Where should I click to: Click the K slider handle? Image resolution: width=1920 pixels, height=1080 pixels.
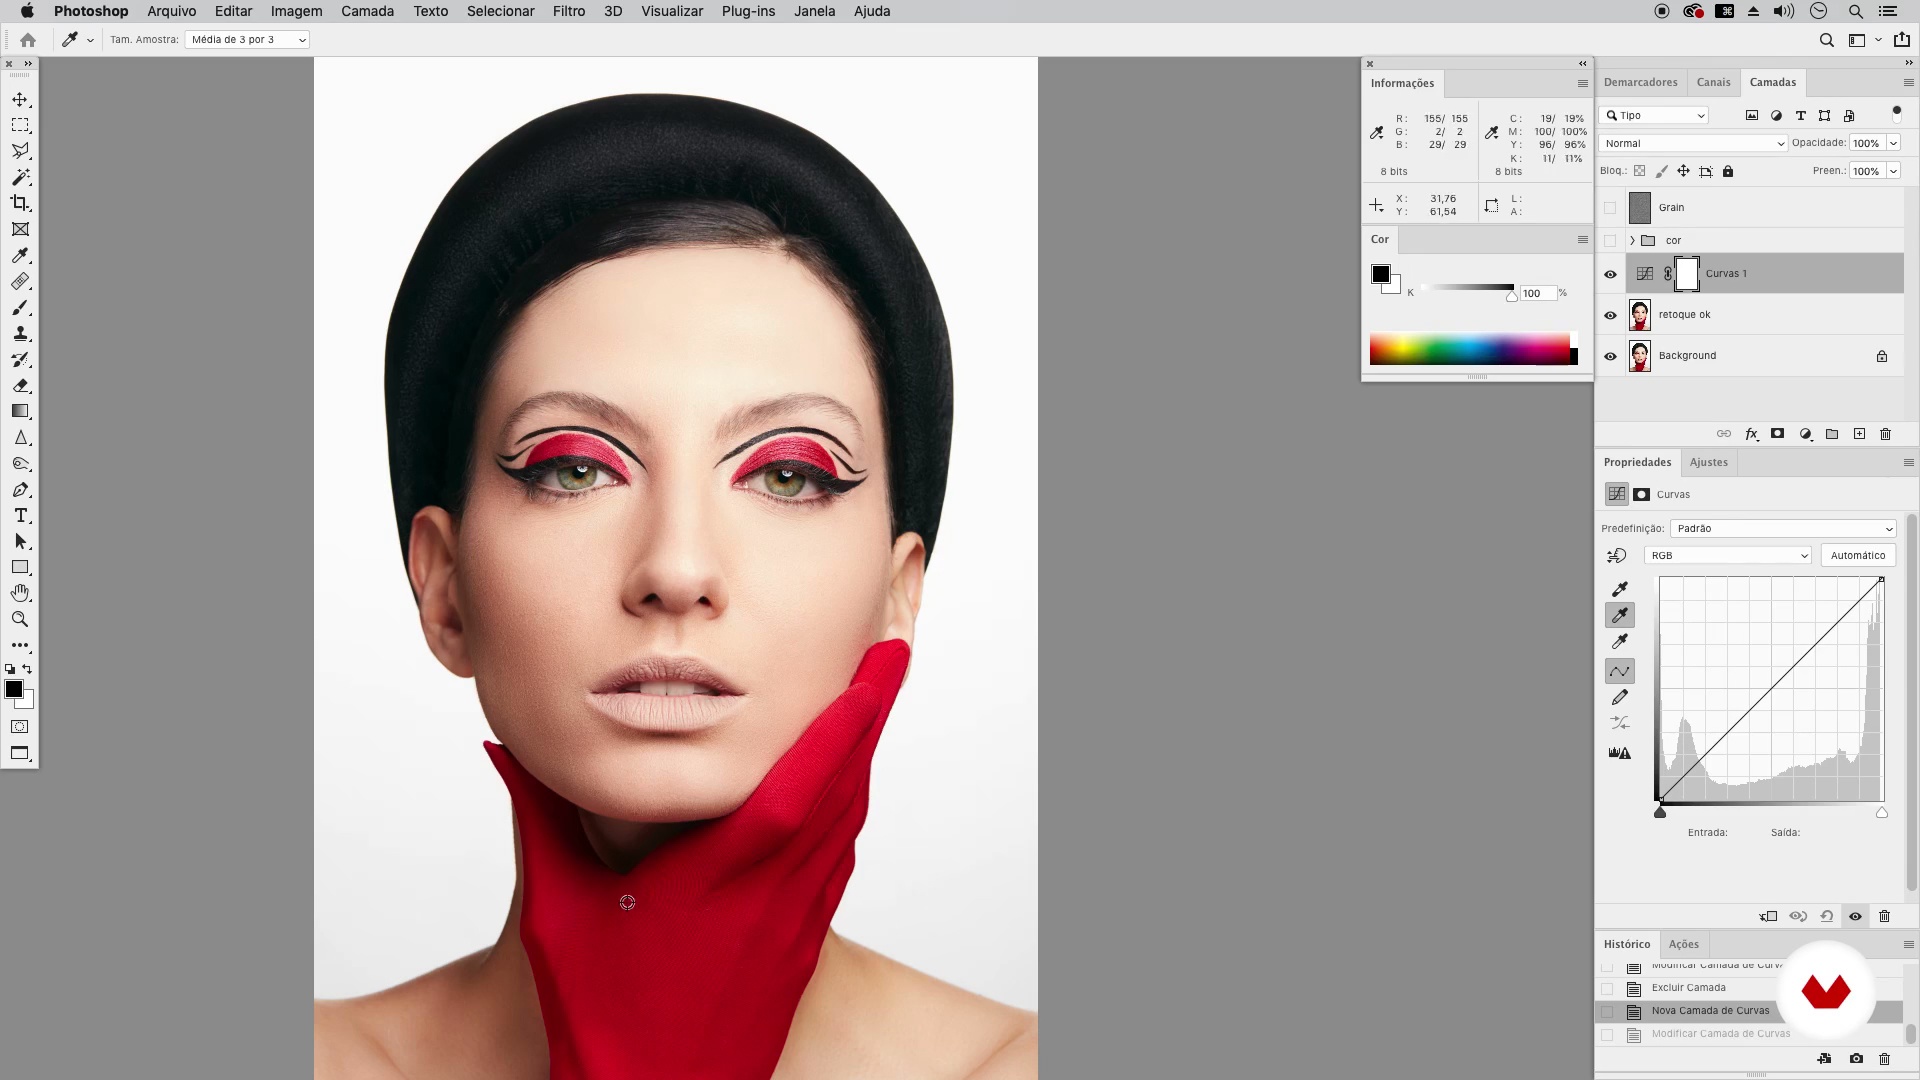(x=1512, y=296)
